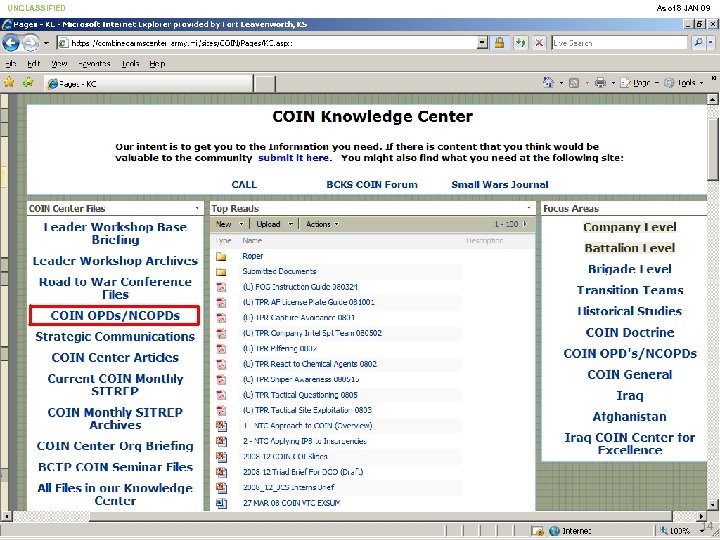Image resolution: width=720 pixels, height=540 pixels.
Task: Expand the New dropdown in Top Reads
Action: [242, 224]
